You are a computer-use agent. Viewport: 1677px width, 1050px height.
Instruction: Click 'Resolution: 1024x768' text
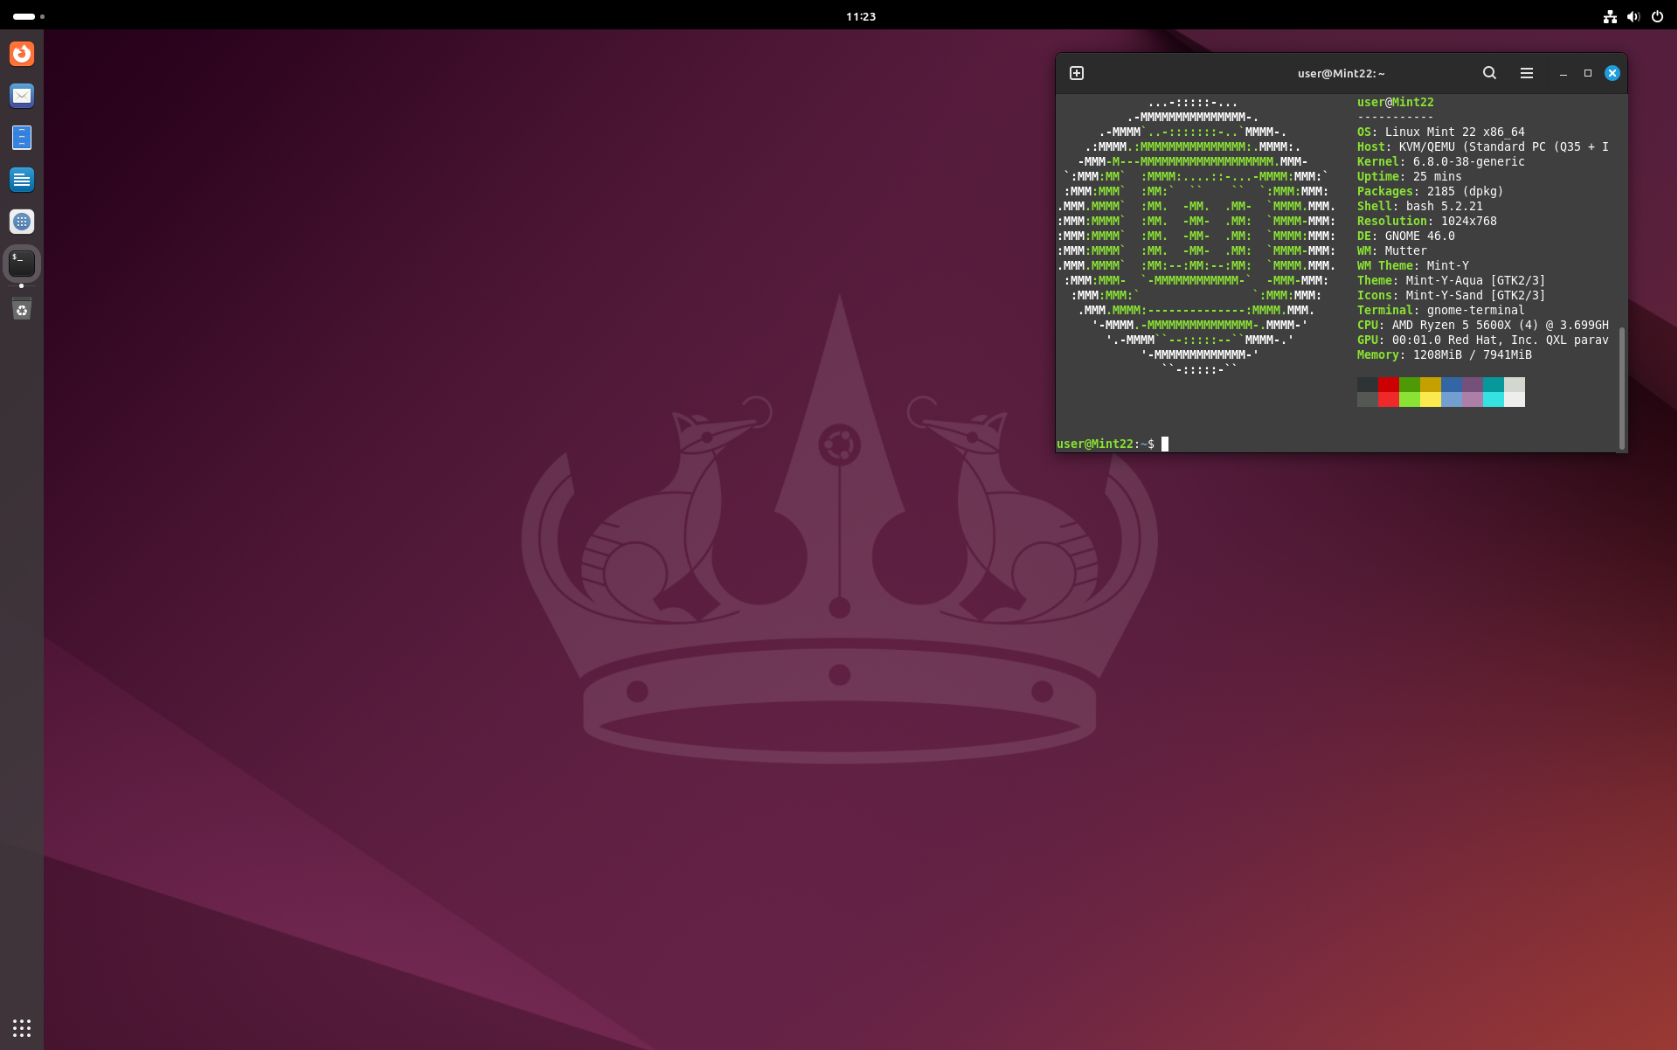1426,222
